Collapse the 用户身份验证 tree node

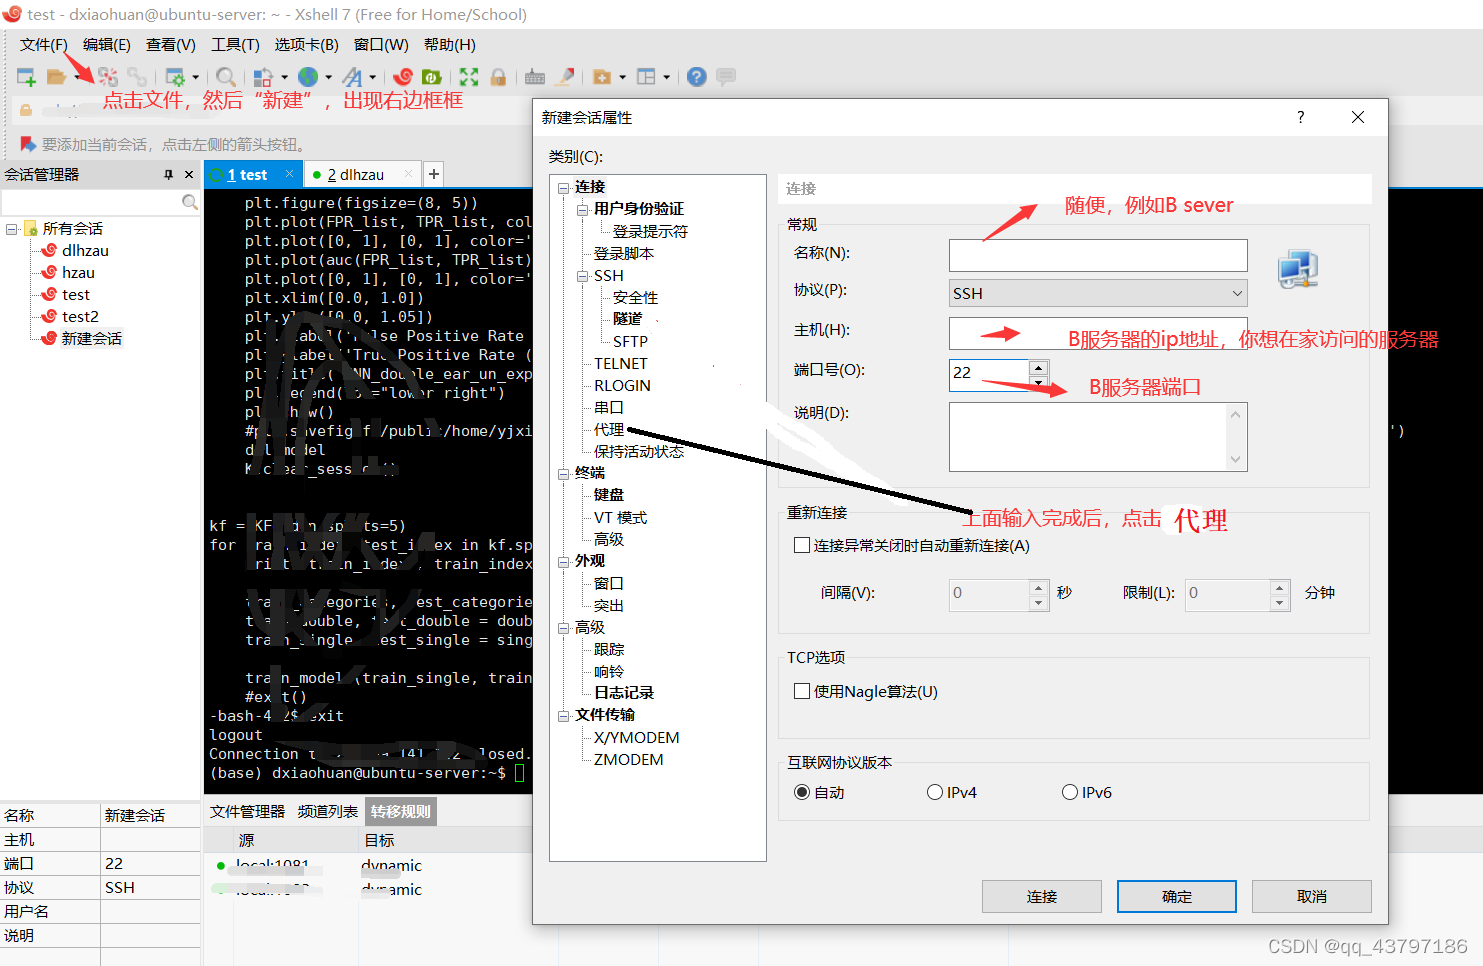tap(582, 209)
